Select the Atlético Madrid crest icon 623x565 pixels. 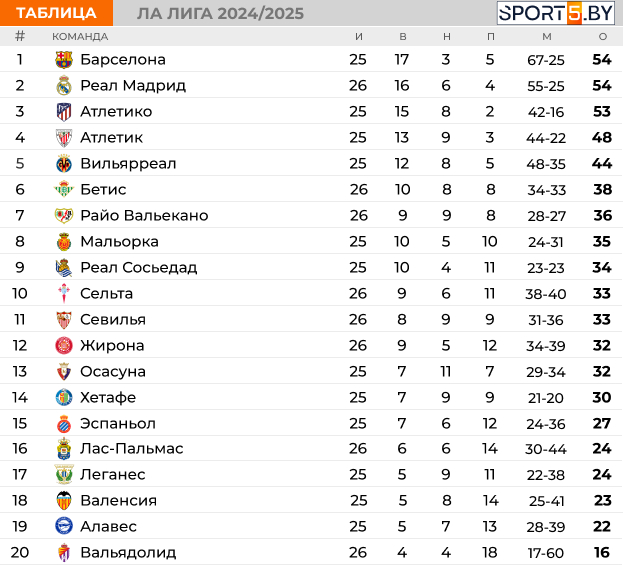(64, 112)
